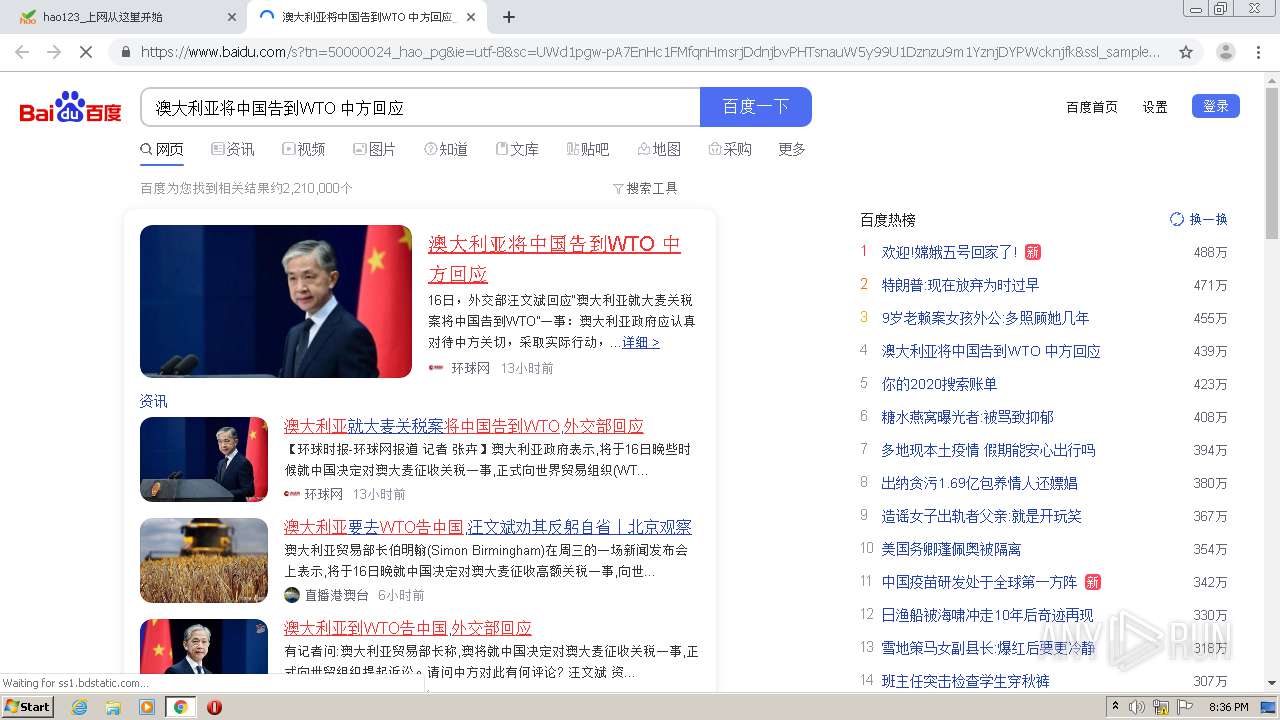1280x720 pixels.
Task: Open the 更多 categories menu
Action: (792, 149)
